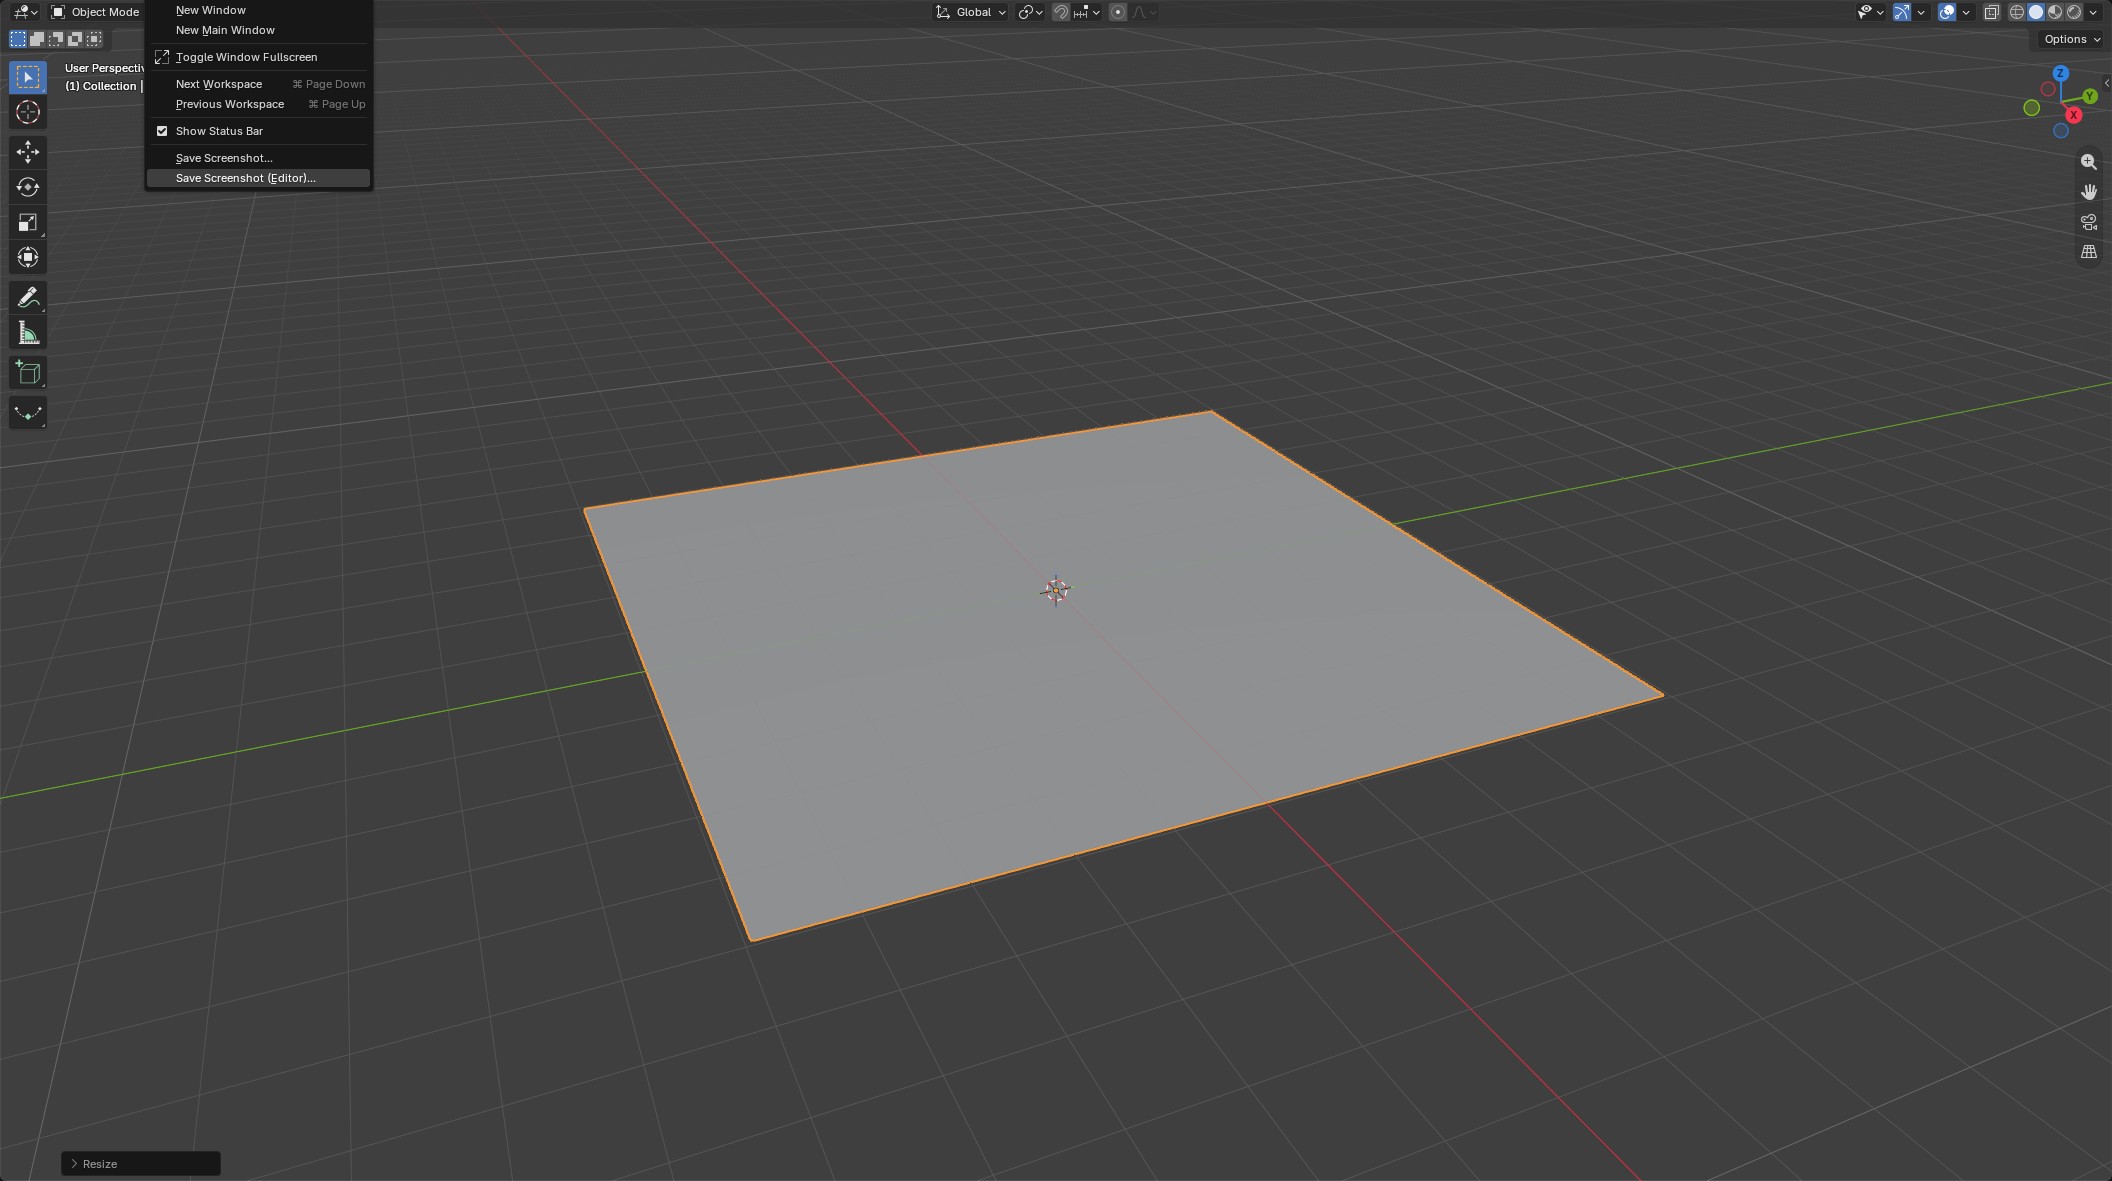Click the blue Z axis on gizmo
Viewport: 2112px width, 1181px height.
point(2060,73)
